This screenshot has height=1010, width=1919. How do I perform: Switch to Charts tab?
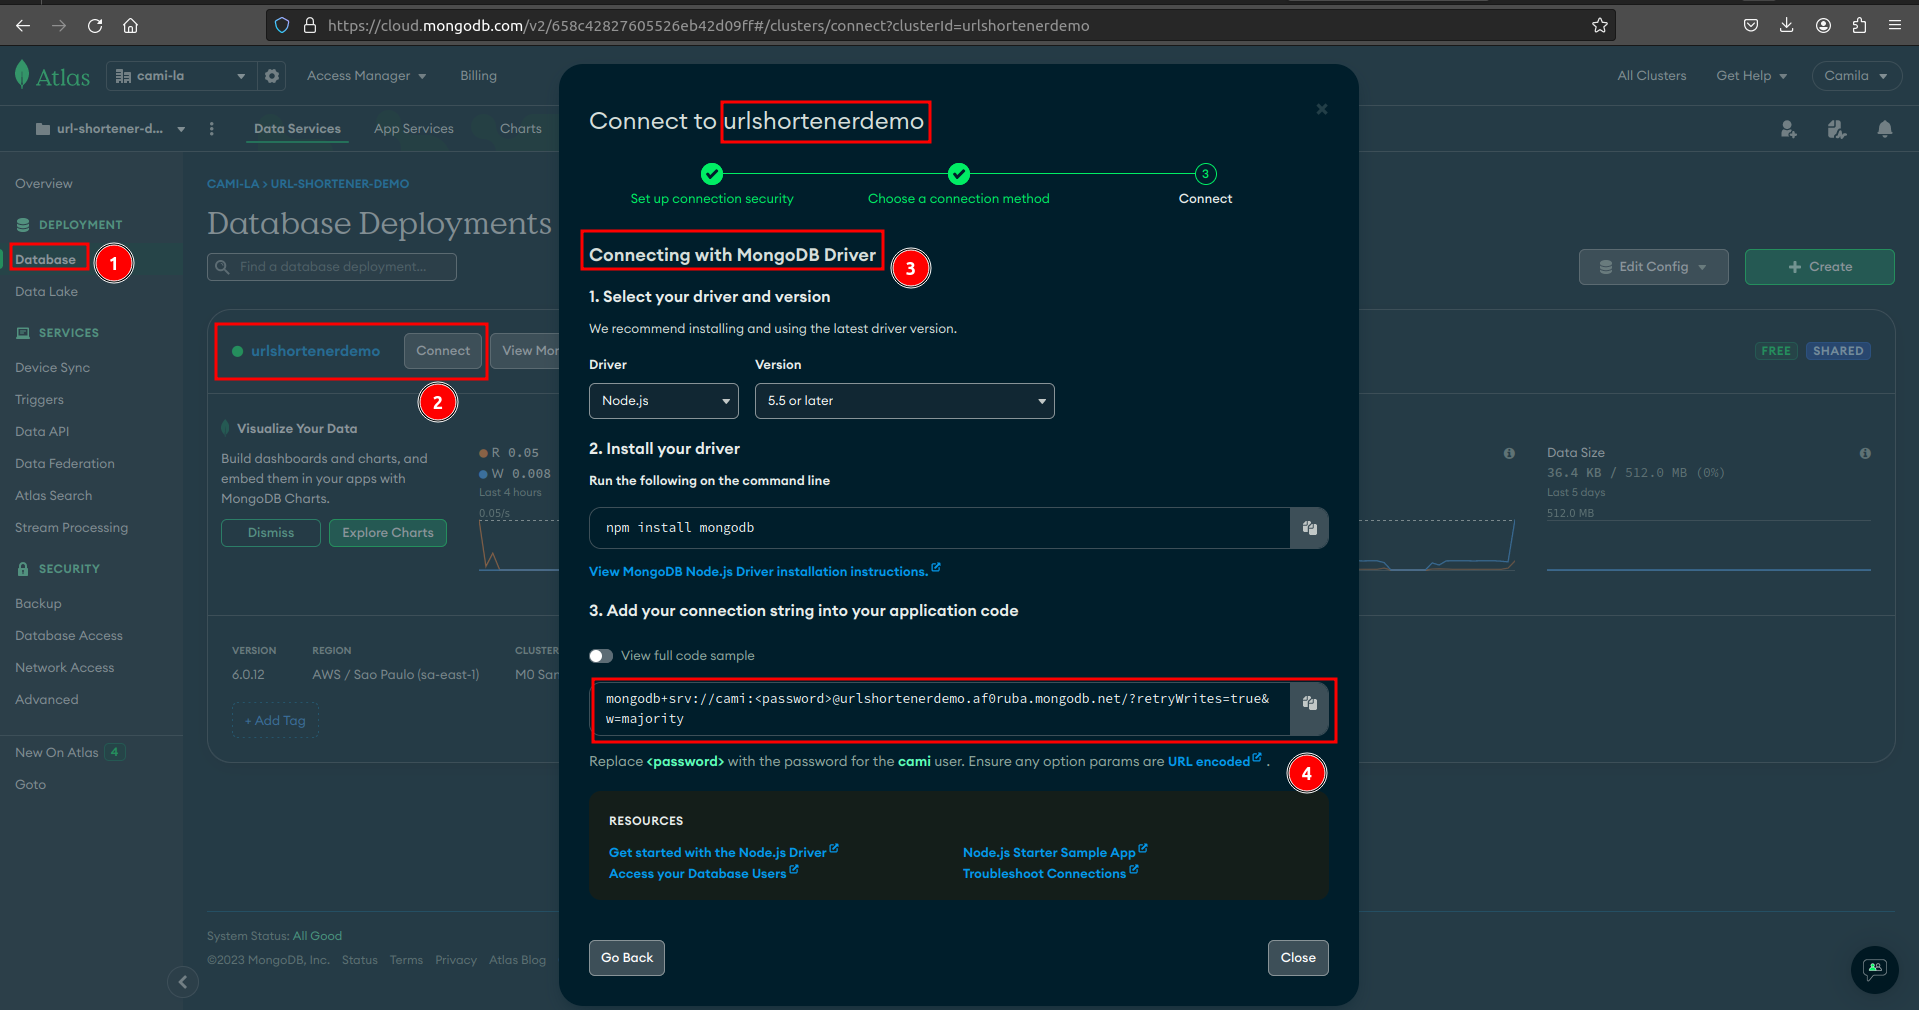(x=521, y=129)
